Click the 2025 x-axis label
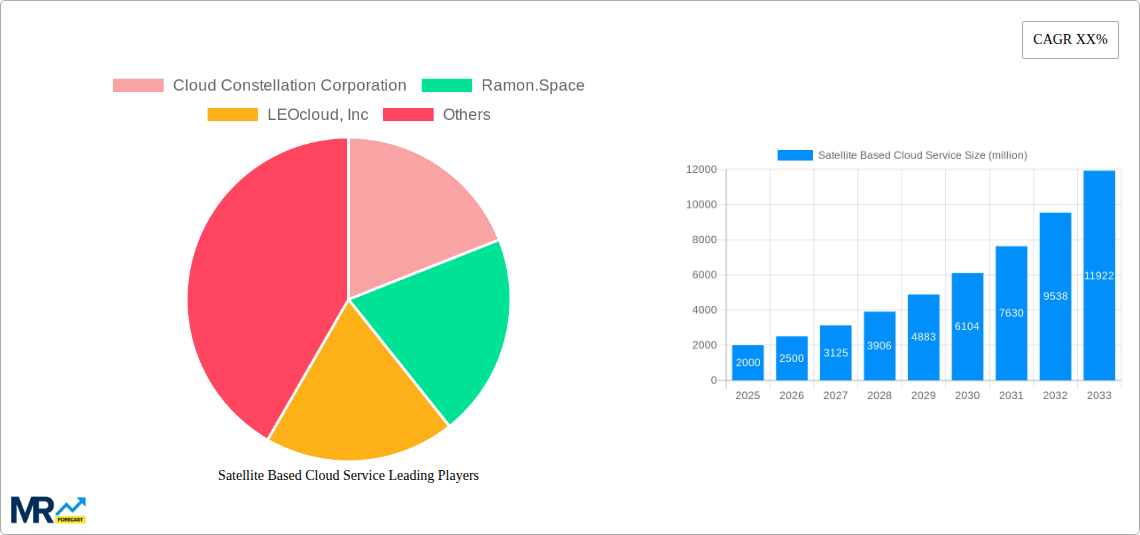 (748, 395)
